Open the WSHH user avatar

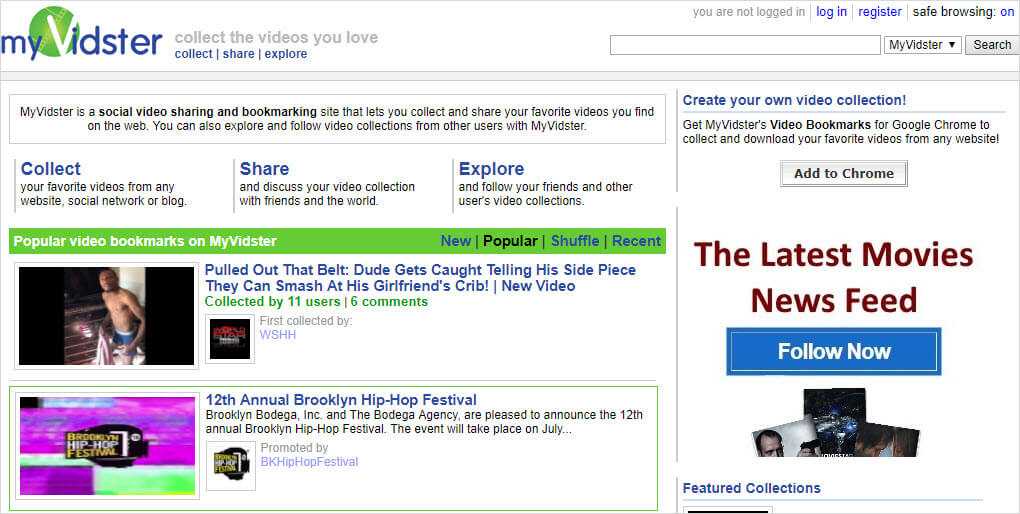(x=230, y=339)
